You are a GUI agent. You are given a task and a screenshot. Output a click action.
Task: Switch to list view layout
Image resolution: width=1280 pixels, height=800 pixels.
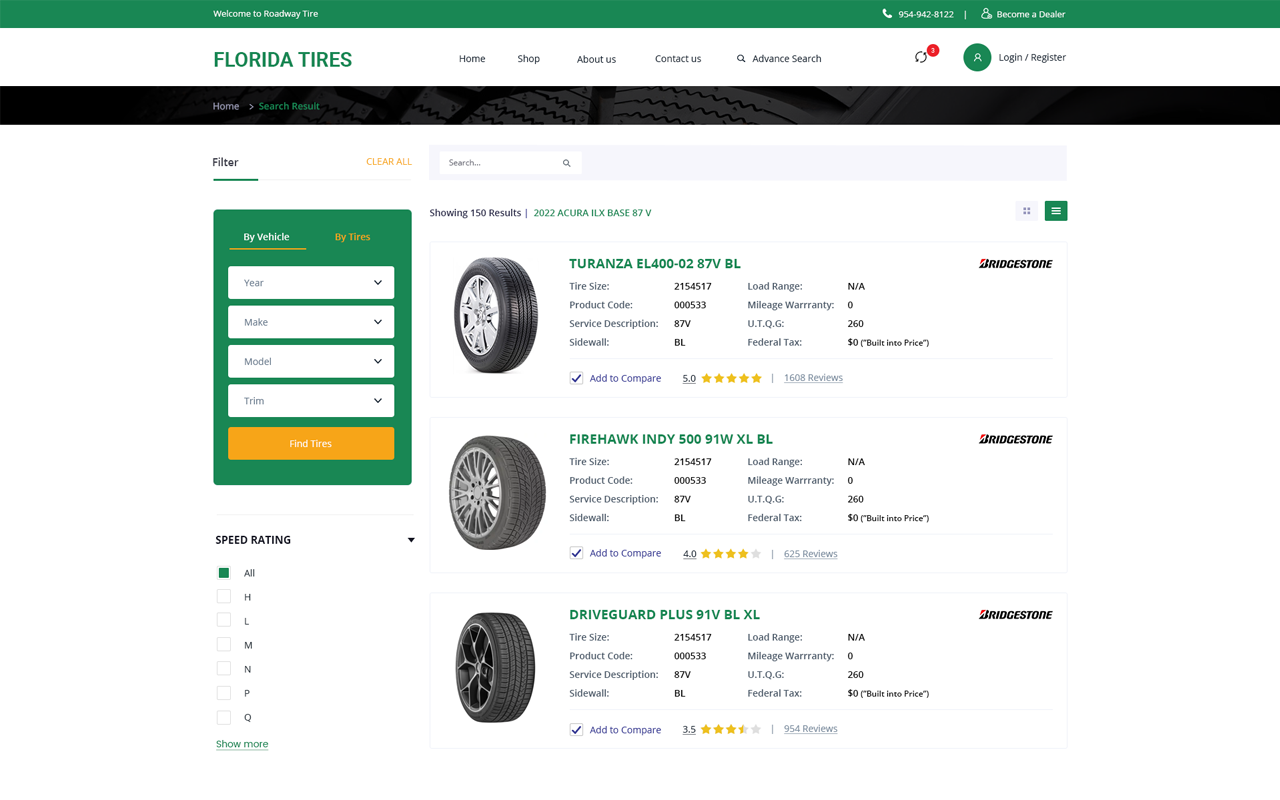click(x=1056, y=211)
